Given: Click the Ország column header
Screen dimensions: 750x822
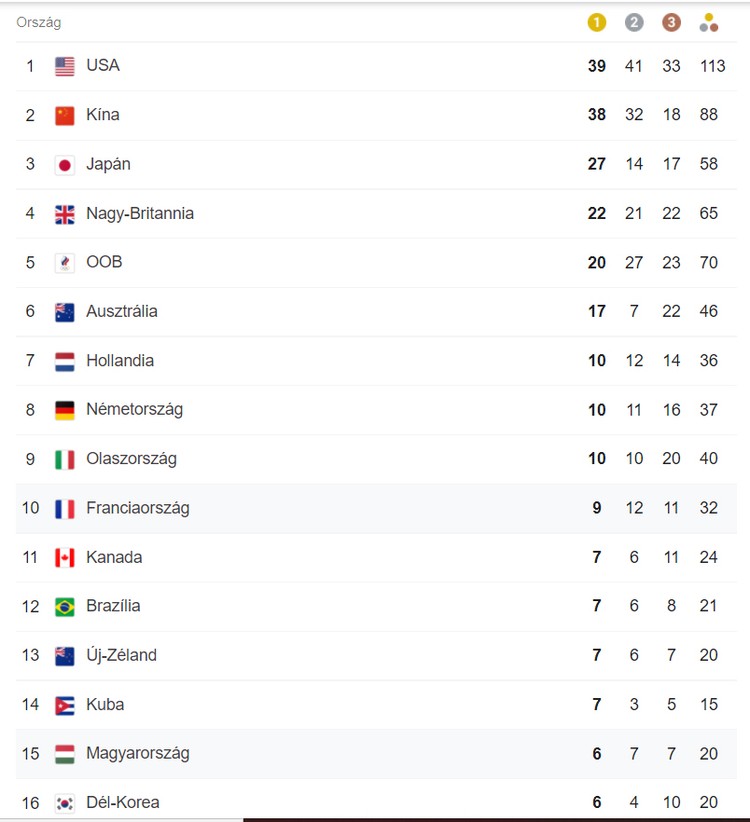Looking at the screenshot, I should point(38,22).
